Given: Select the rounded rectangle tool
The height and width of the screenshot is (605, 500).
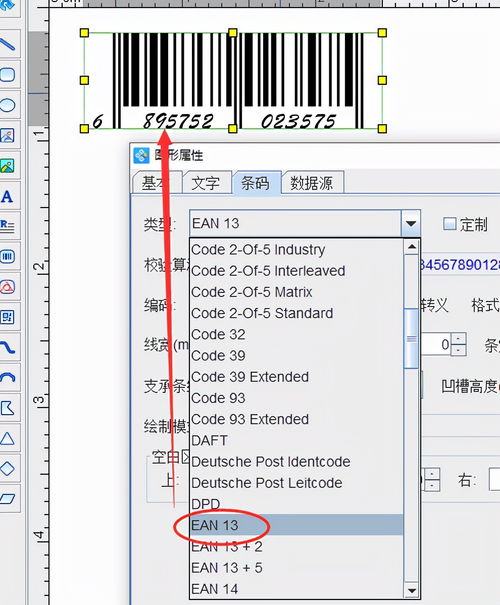Looking at the screenshot, I should coord(8,75).
